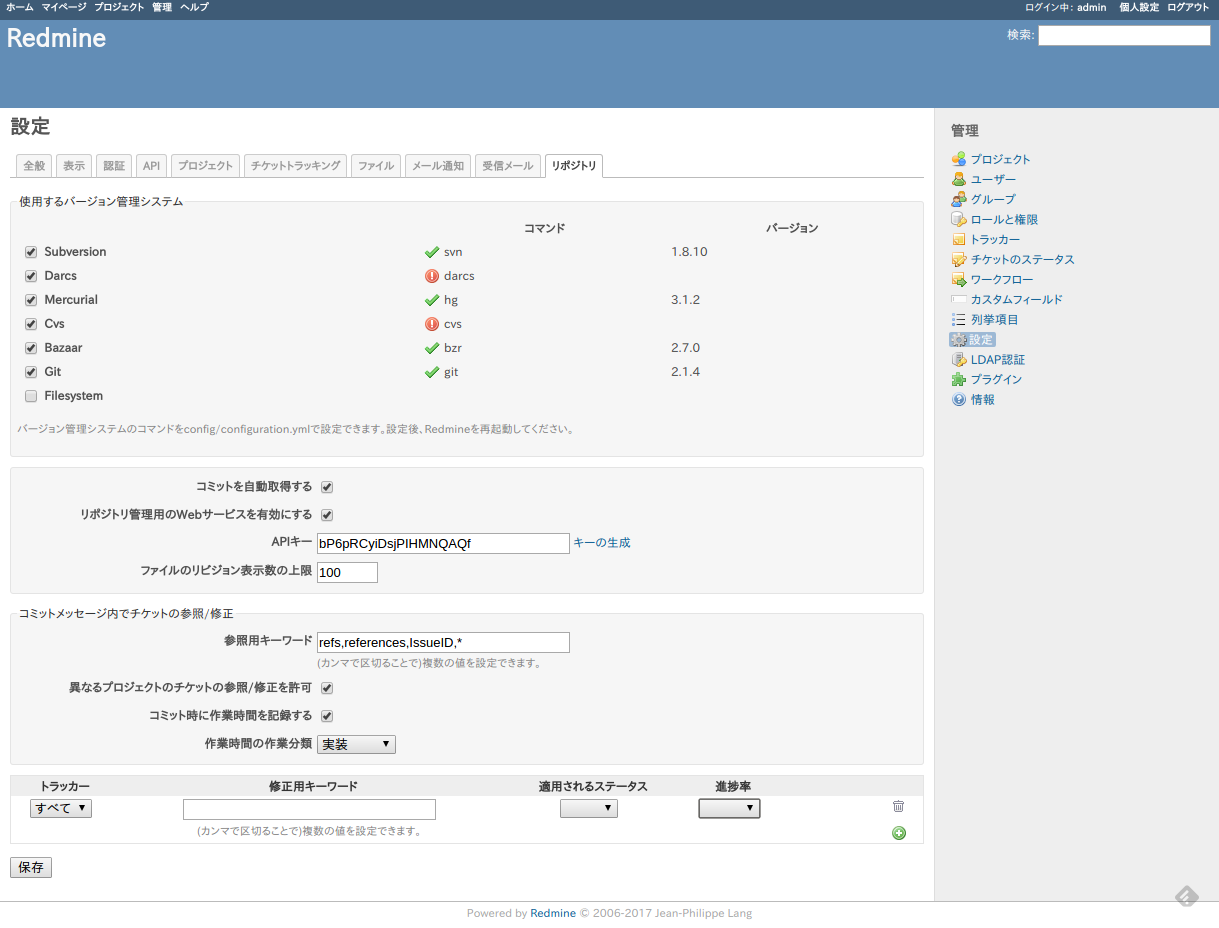Click the プラグイン puzzle icon
Image resolution: width=1219 pixels, height=928 pixels.
click(959, 379)
